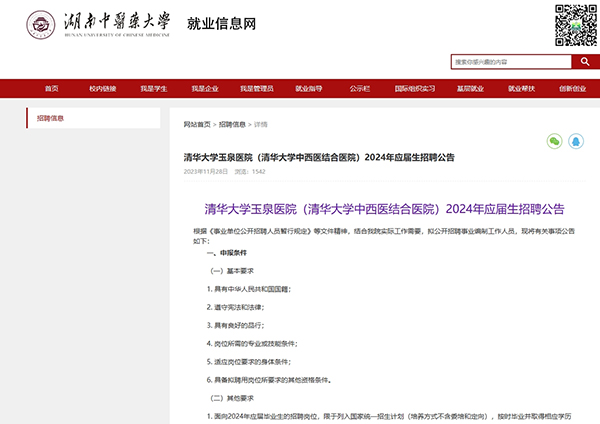This screenshot has width=600, height=424.
Task: Click 招聘信息 in the left sidebar
Action: coord(51,118)
